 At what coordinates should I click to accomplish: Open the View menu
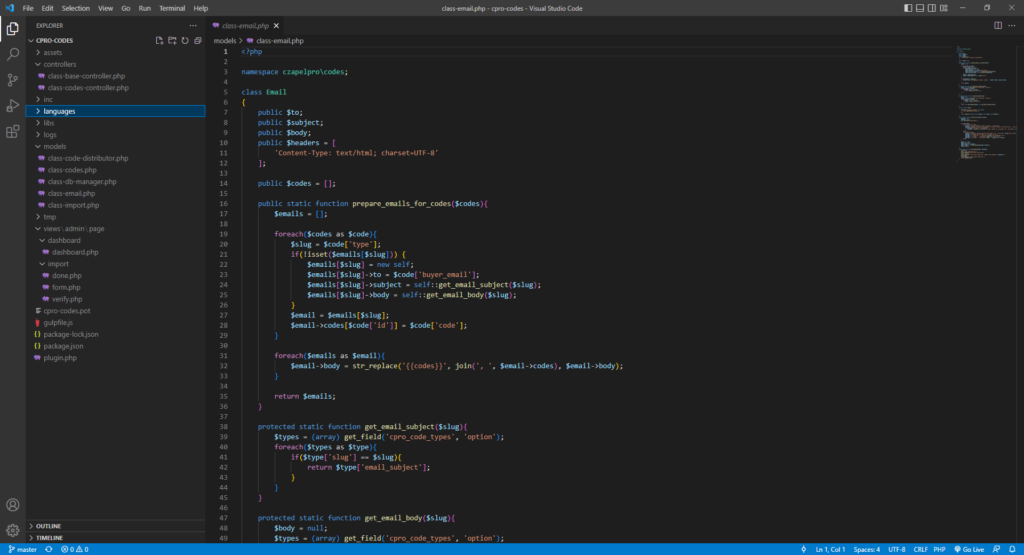tap(105, 8)
